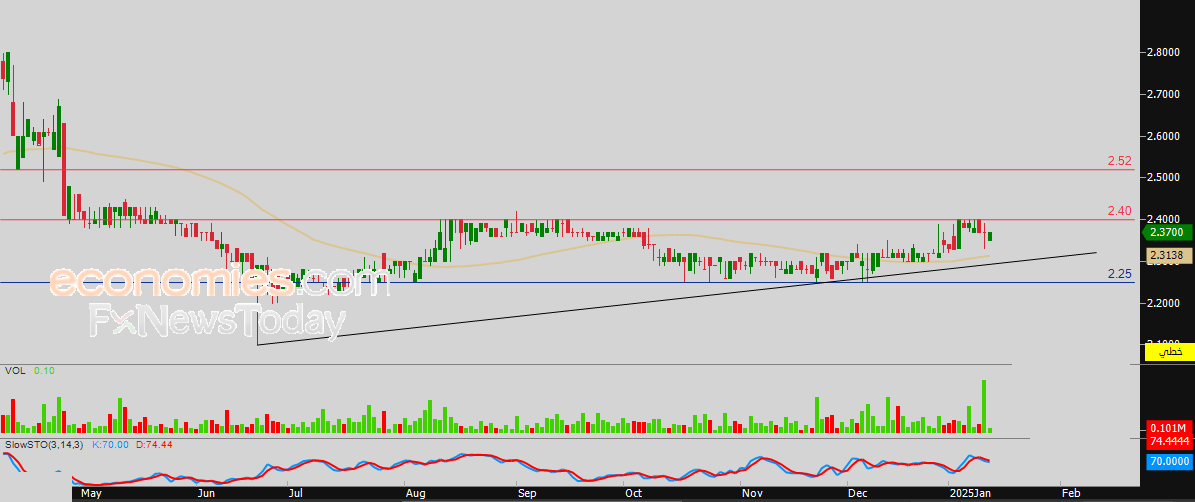Click the Dec label on time axis

[x=858, y=494]
